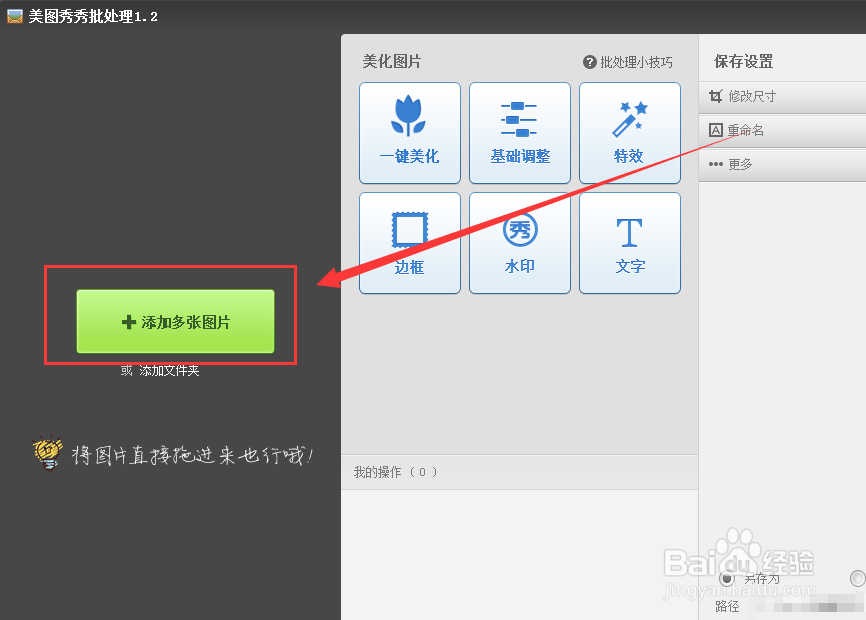Select the partially visible radio button right of 另存为
Screen dimensions: 866x620
pos(858,579)
